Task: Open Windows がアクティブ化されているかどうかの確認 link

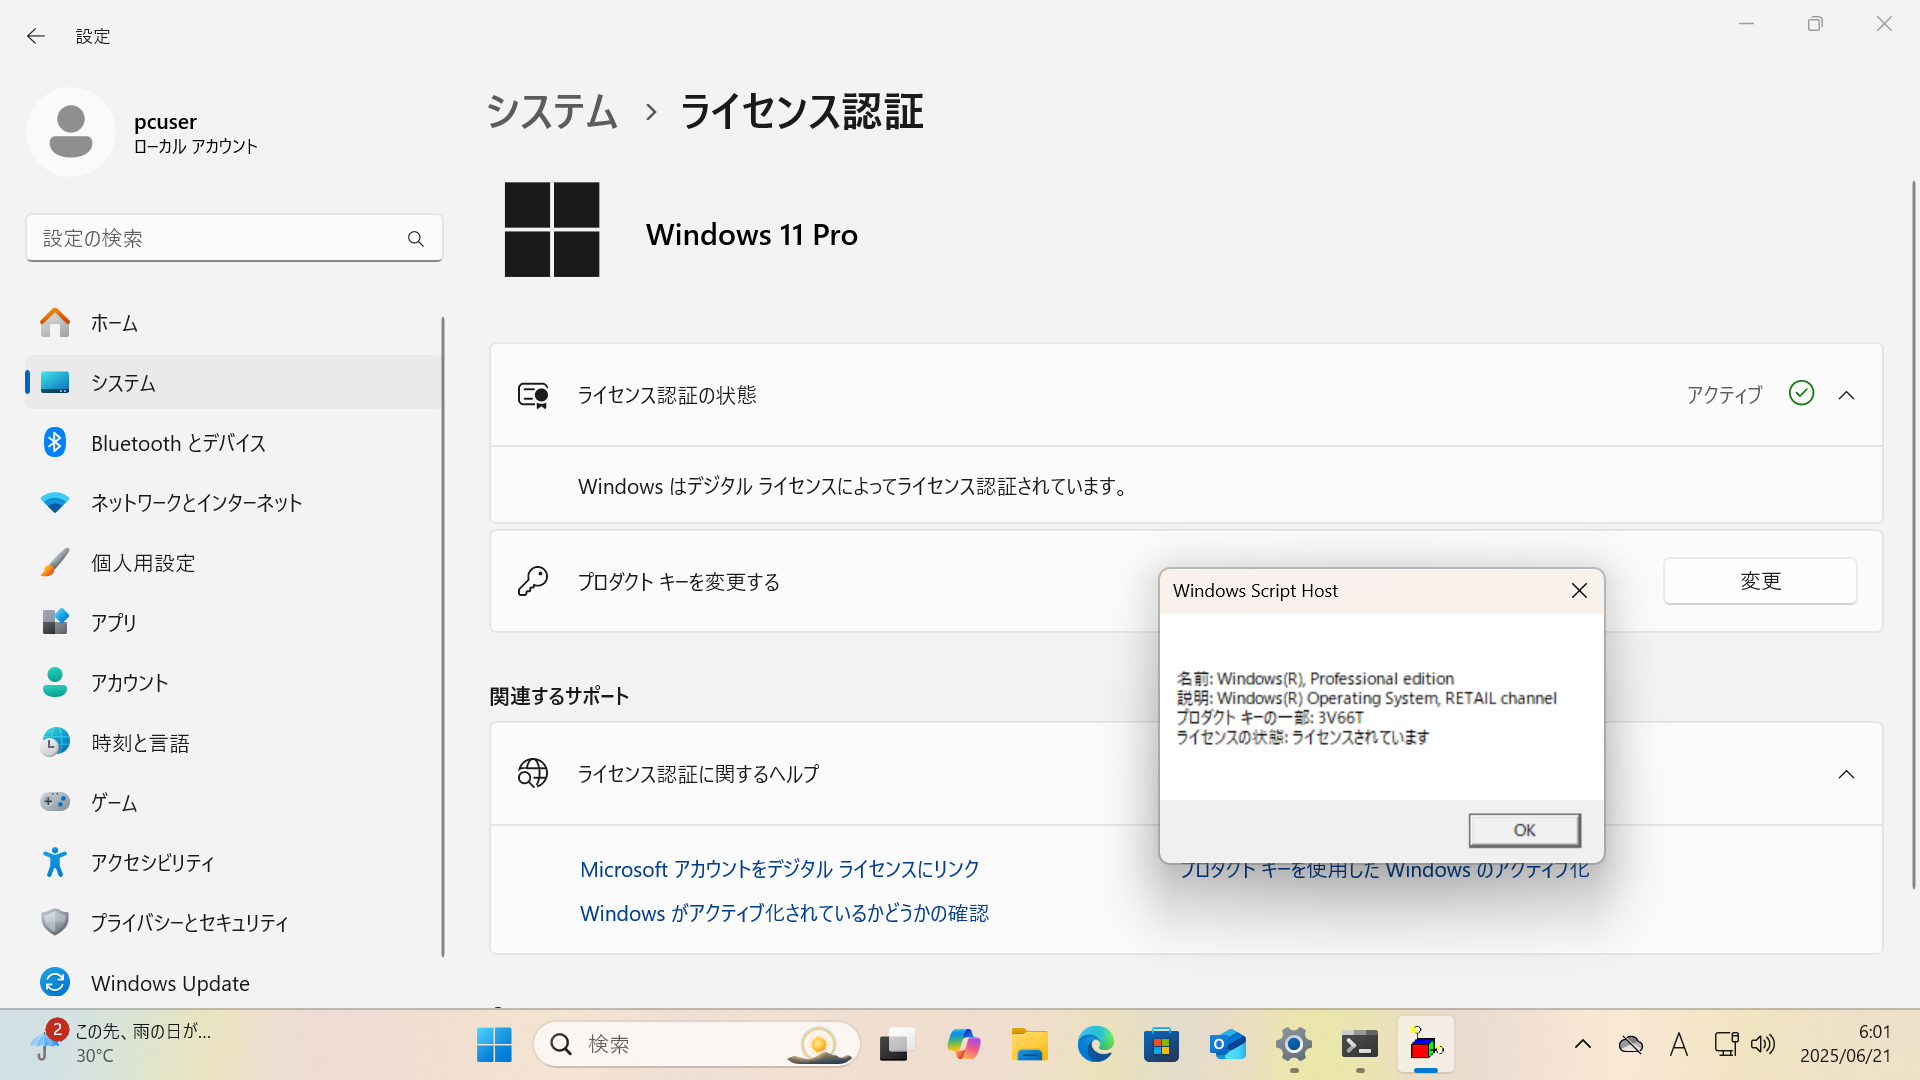Action: coord(784,913)
